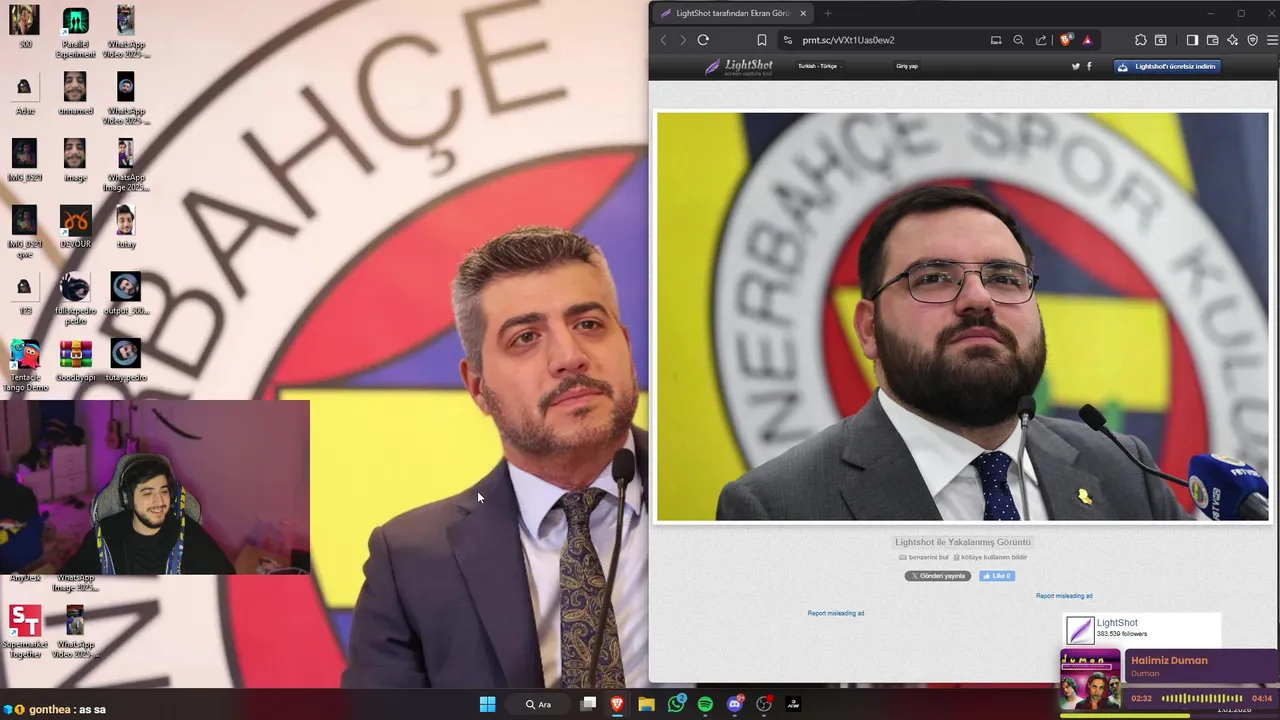Open Task View on taskbar
Viewport: 1280px width, 720px height.
coord(588,704)
